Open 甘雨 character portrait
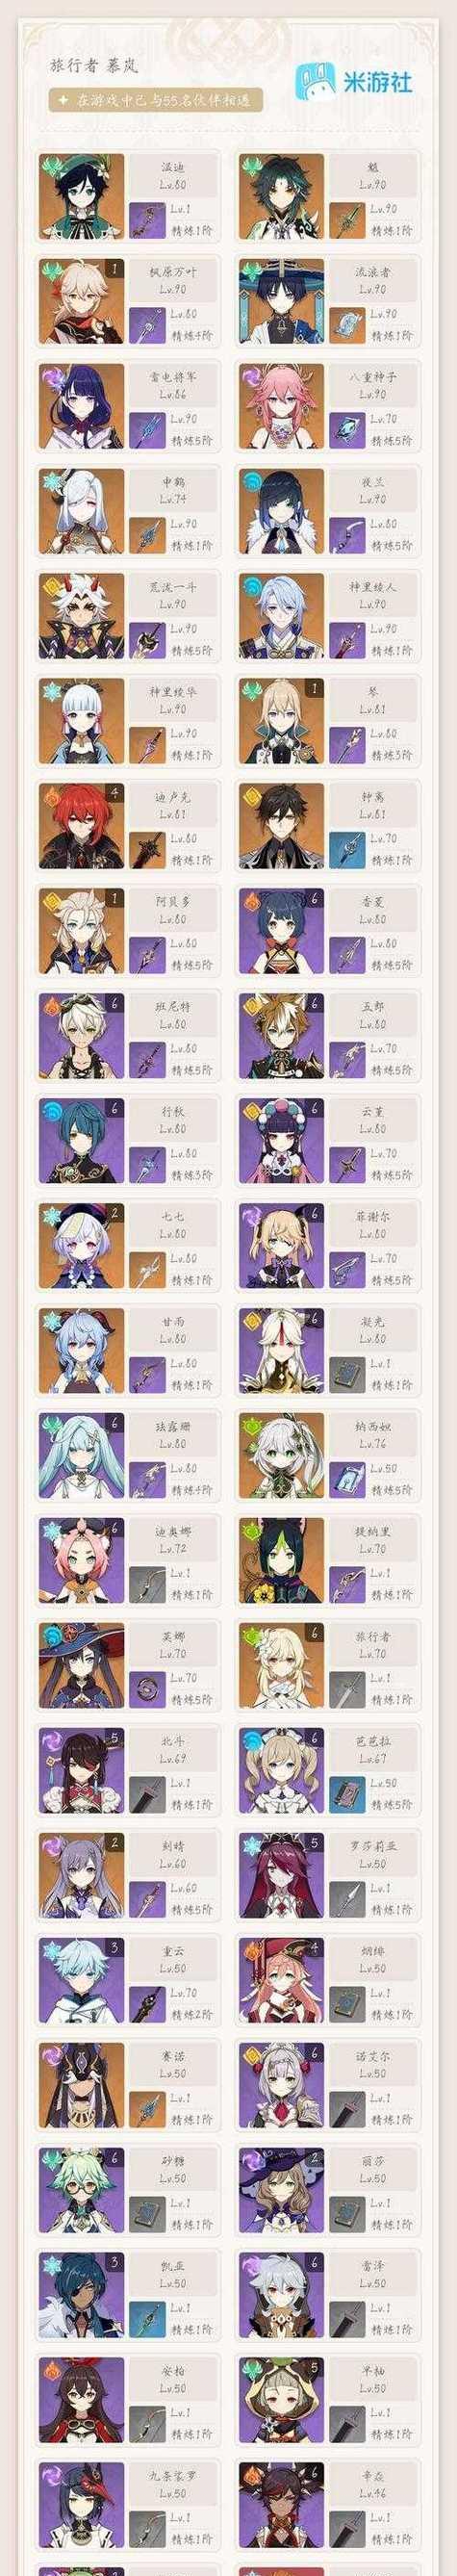The width and height of the screenshot is (457, 2576). pos(82,1351)
